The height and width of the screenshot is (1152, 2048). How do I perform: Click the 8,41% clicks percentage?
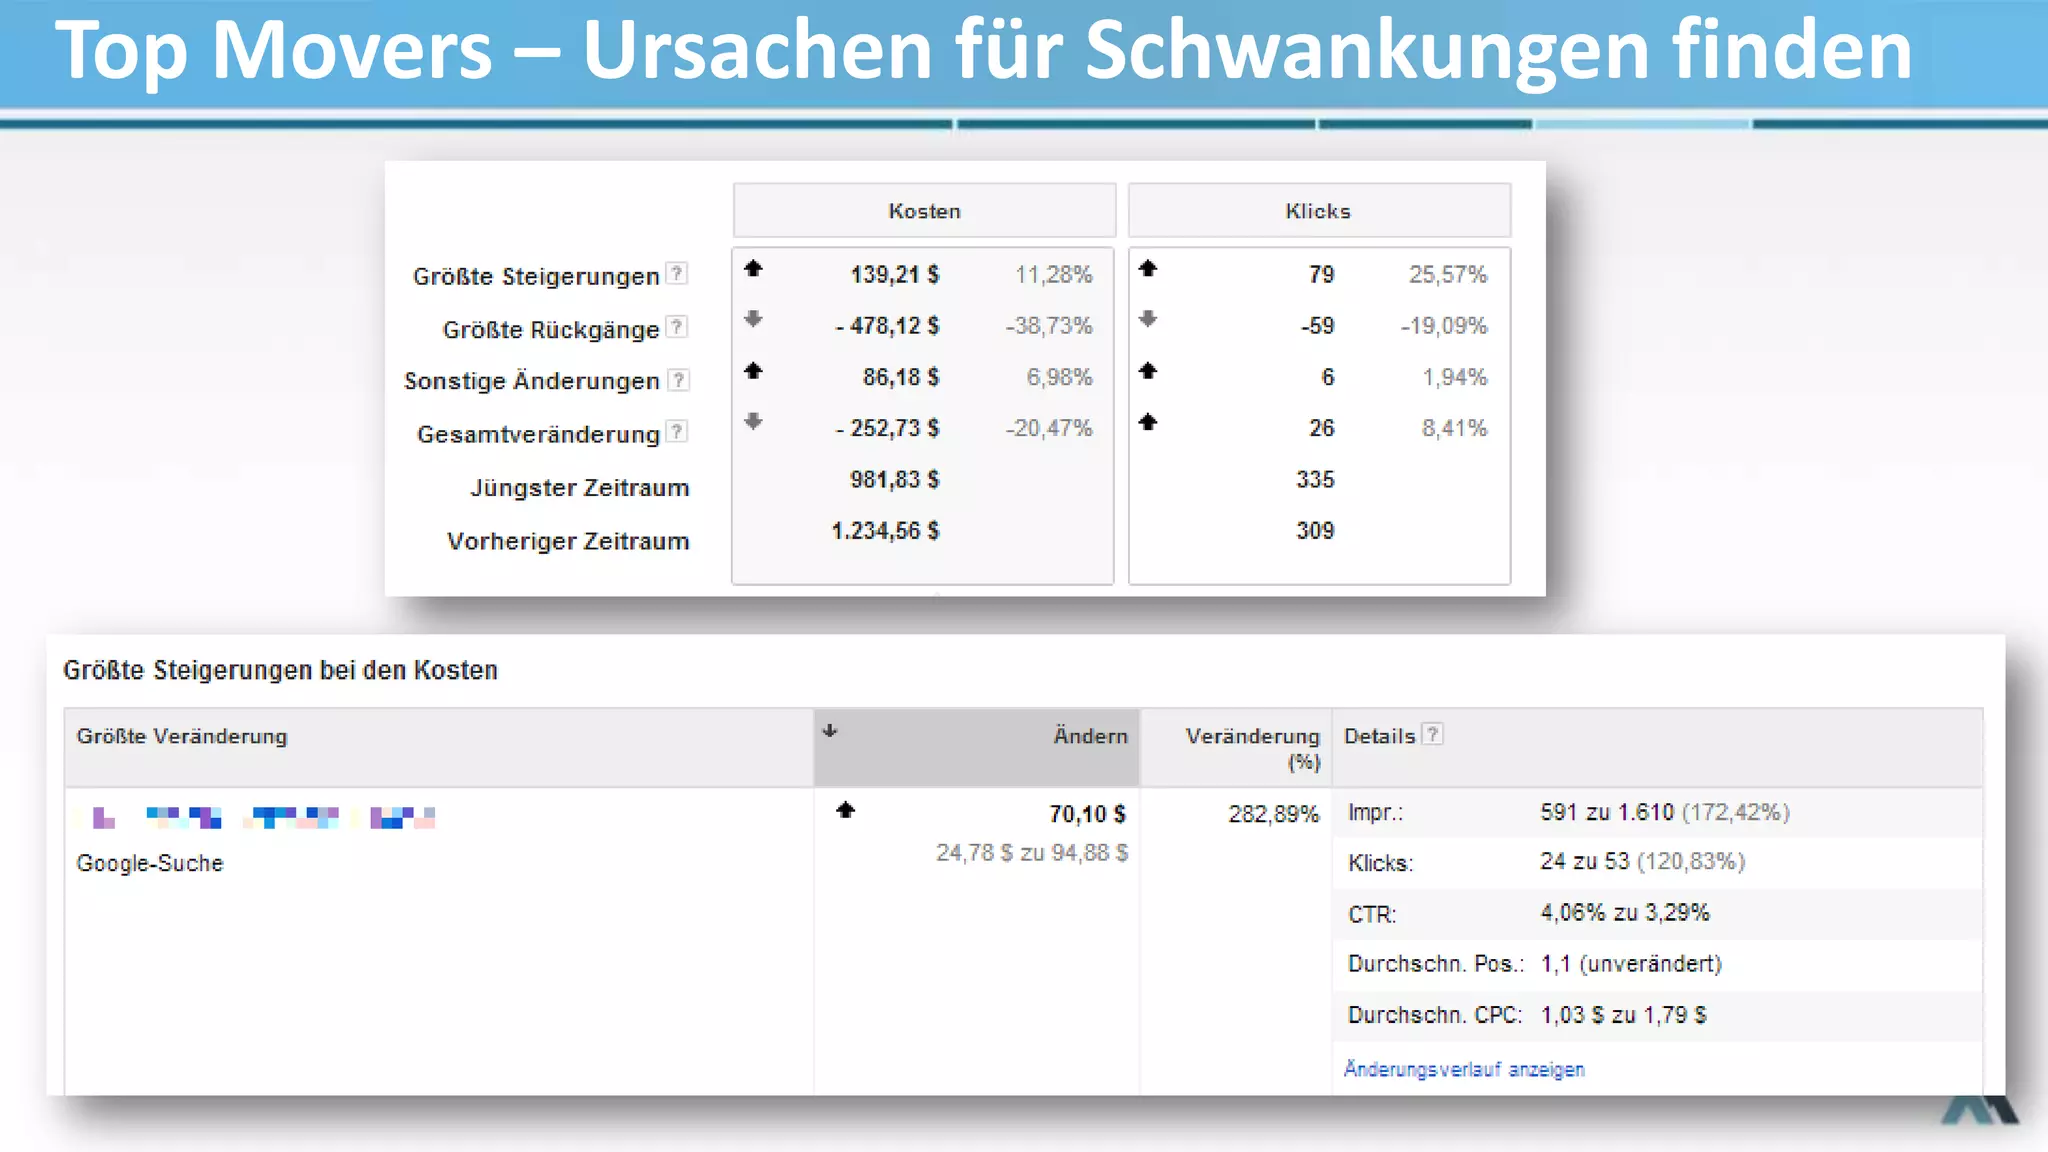(1455, 428)
